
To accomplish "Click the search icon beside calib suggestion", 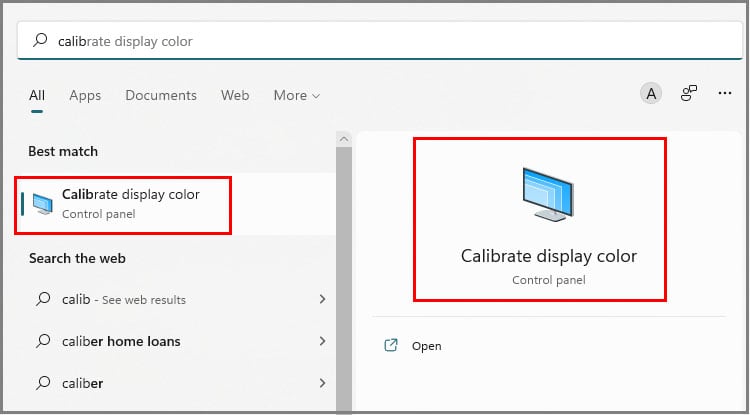I will [43, 299].
